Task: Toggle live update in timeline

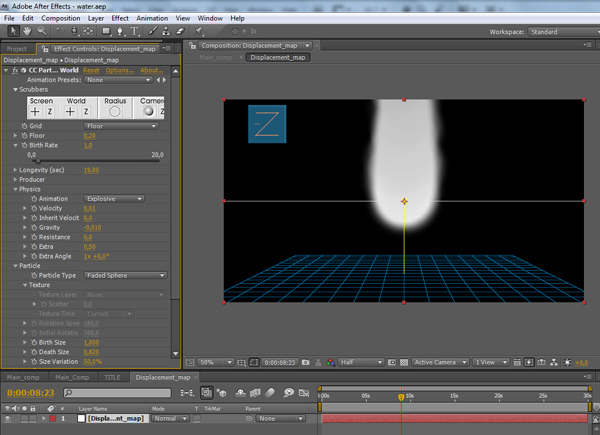Action: [207, 393]
